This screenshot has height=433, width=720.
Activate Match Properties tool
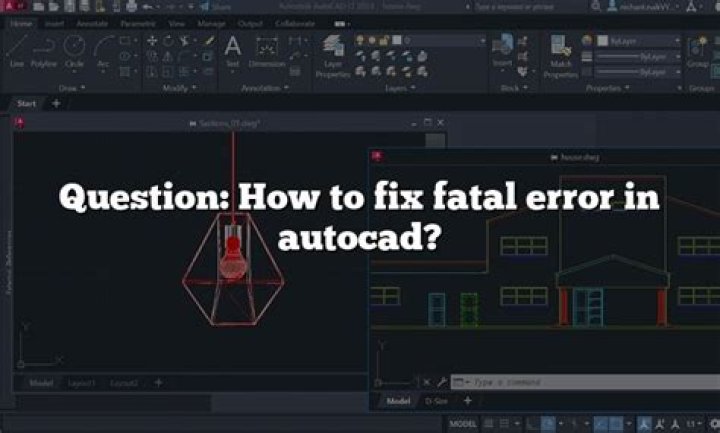[561, 56]
